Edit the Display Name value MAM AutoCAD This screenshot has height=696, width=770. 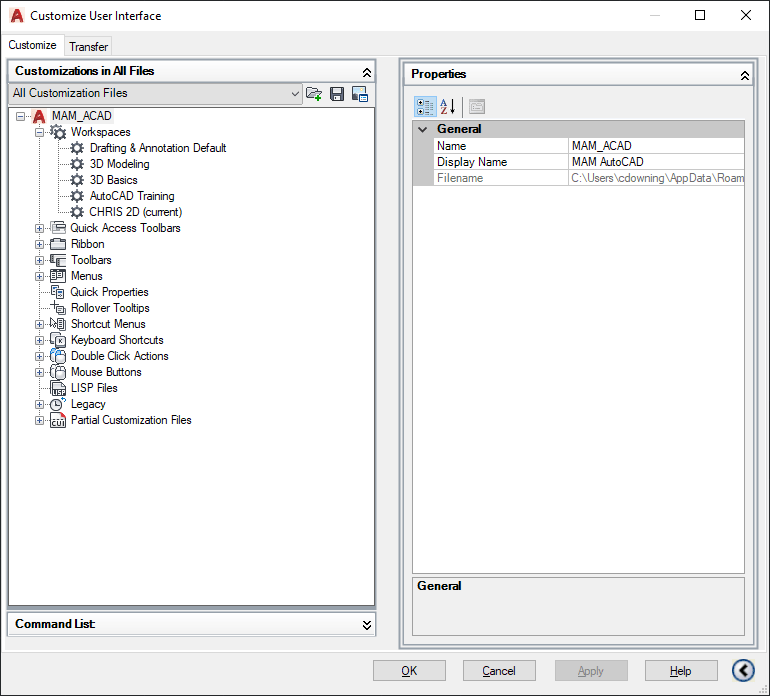tap(657, 162)
